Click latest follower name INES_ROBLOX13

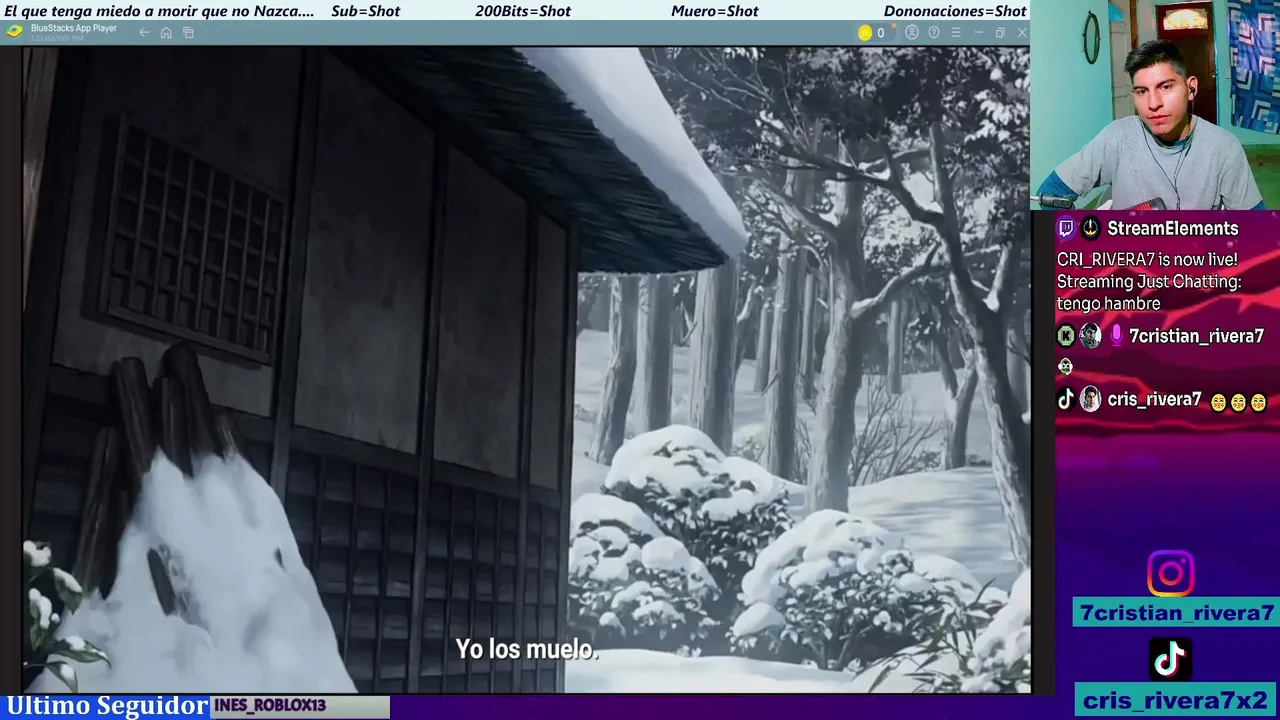click(x=270, y=706)
